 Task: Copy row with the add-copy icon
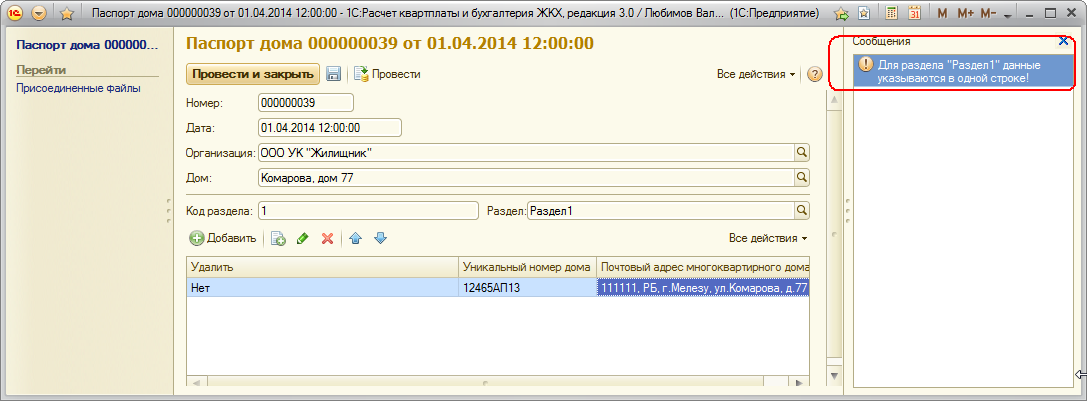tap(278, 239)
